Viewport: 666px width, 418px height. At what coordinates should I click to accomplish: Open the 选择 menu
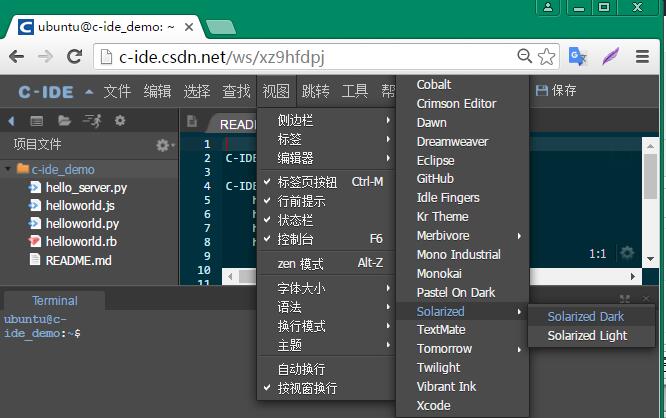[x=197, y=91]
